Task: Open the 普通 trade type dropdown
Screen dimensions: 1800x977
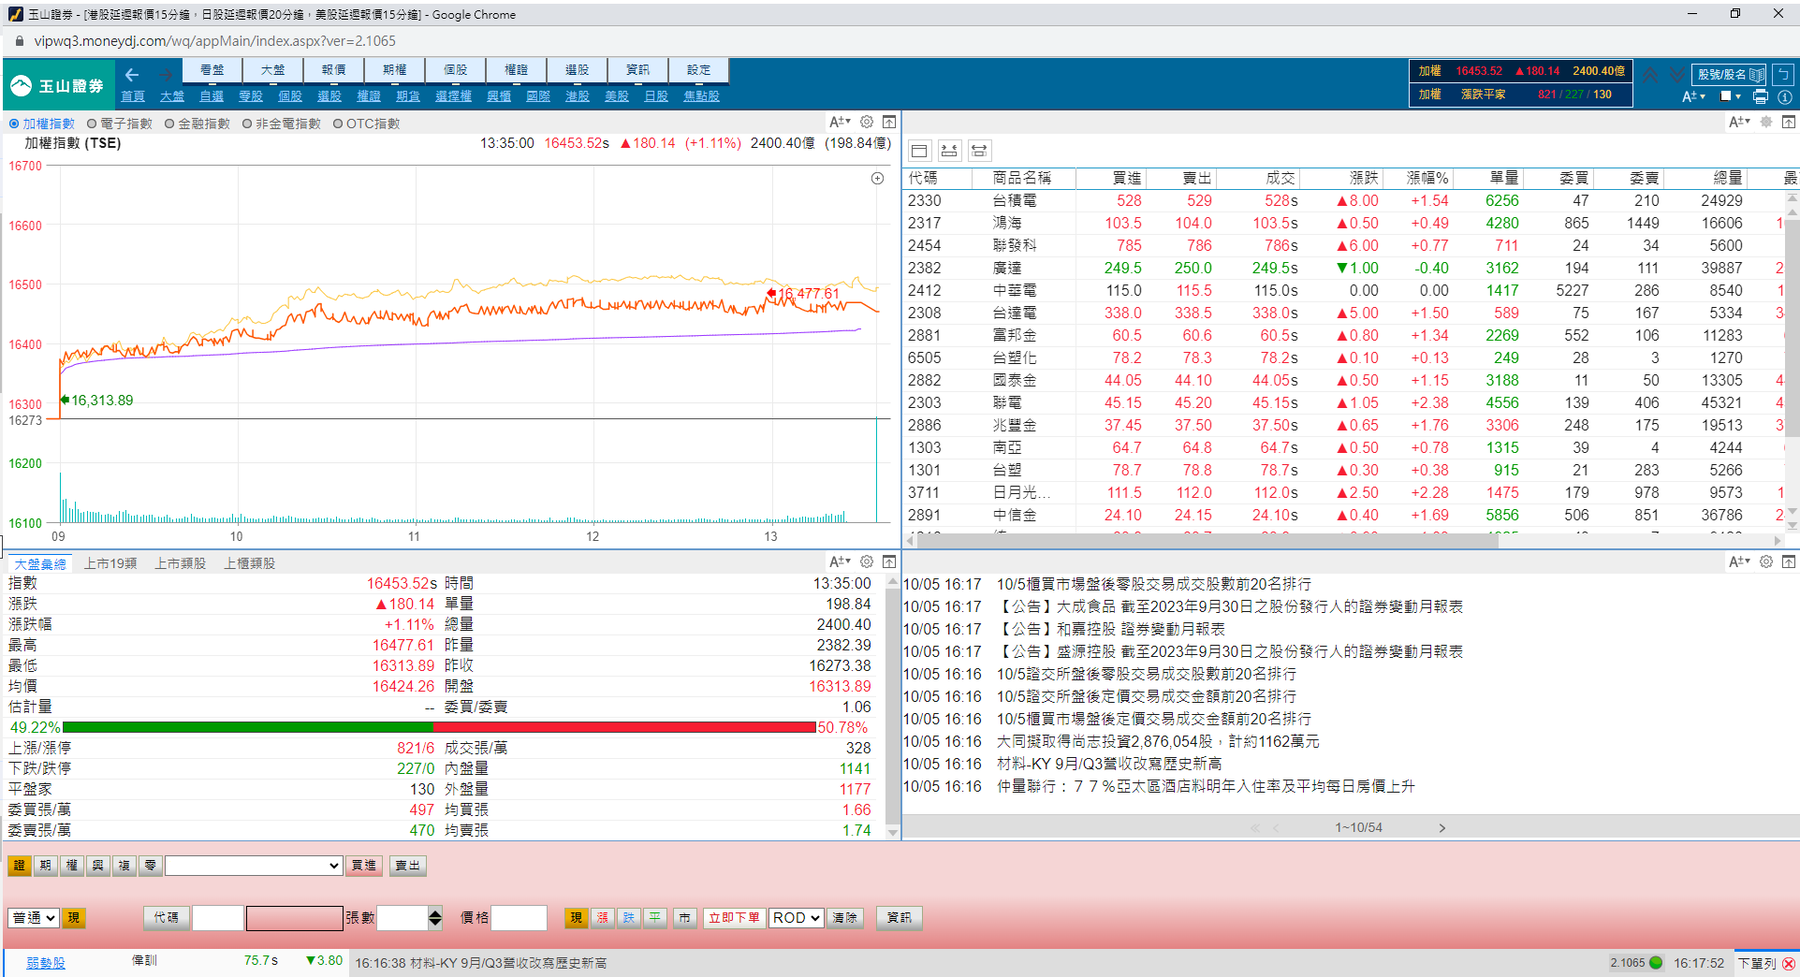Action: (x=33, y=918)
